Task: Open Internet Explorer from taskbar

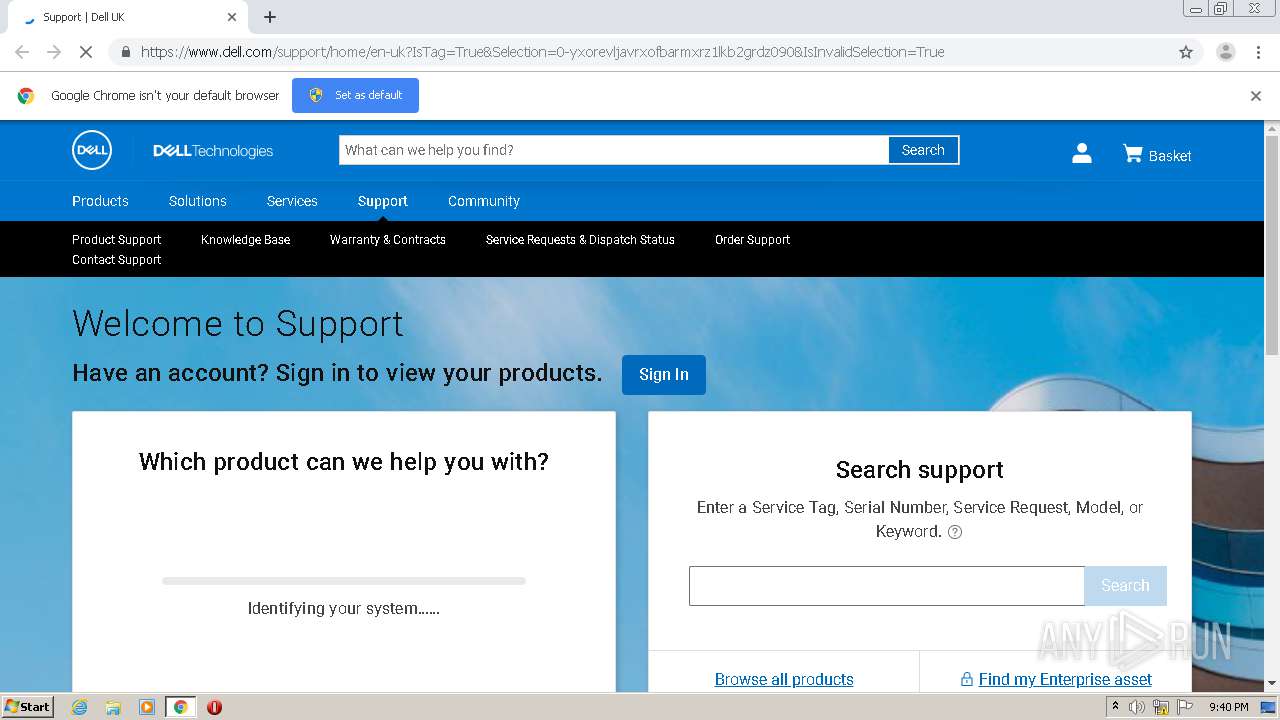Action: (x=79, y=707)
